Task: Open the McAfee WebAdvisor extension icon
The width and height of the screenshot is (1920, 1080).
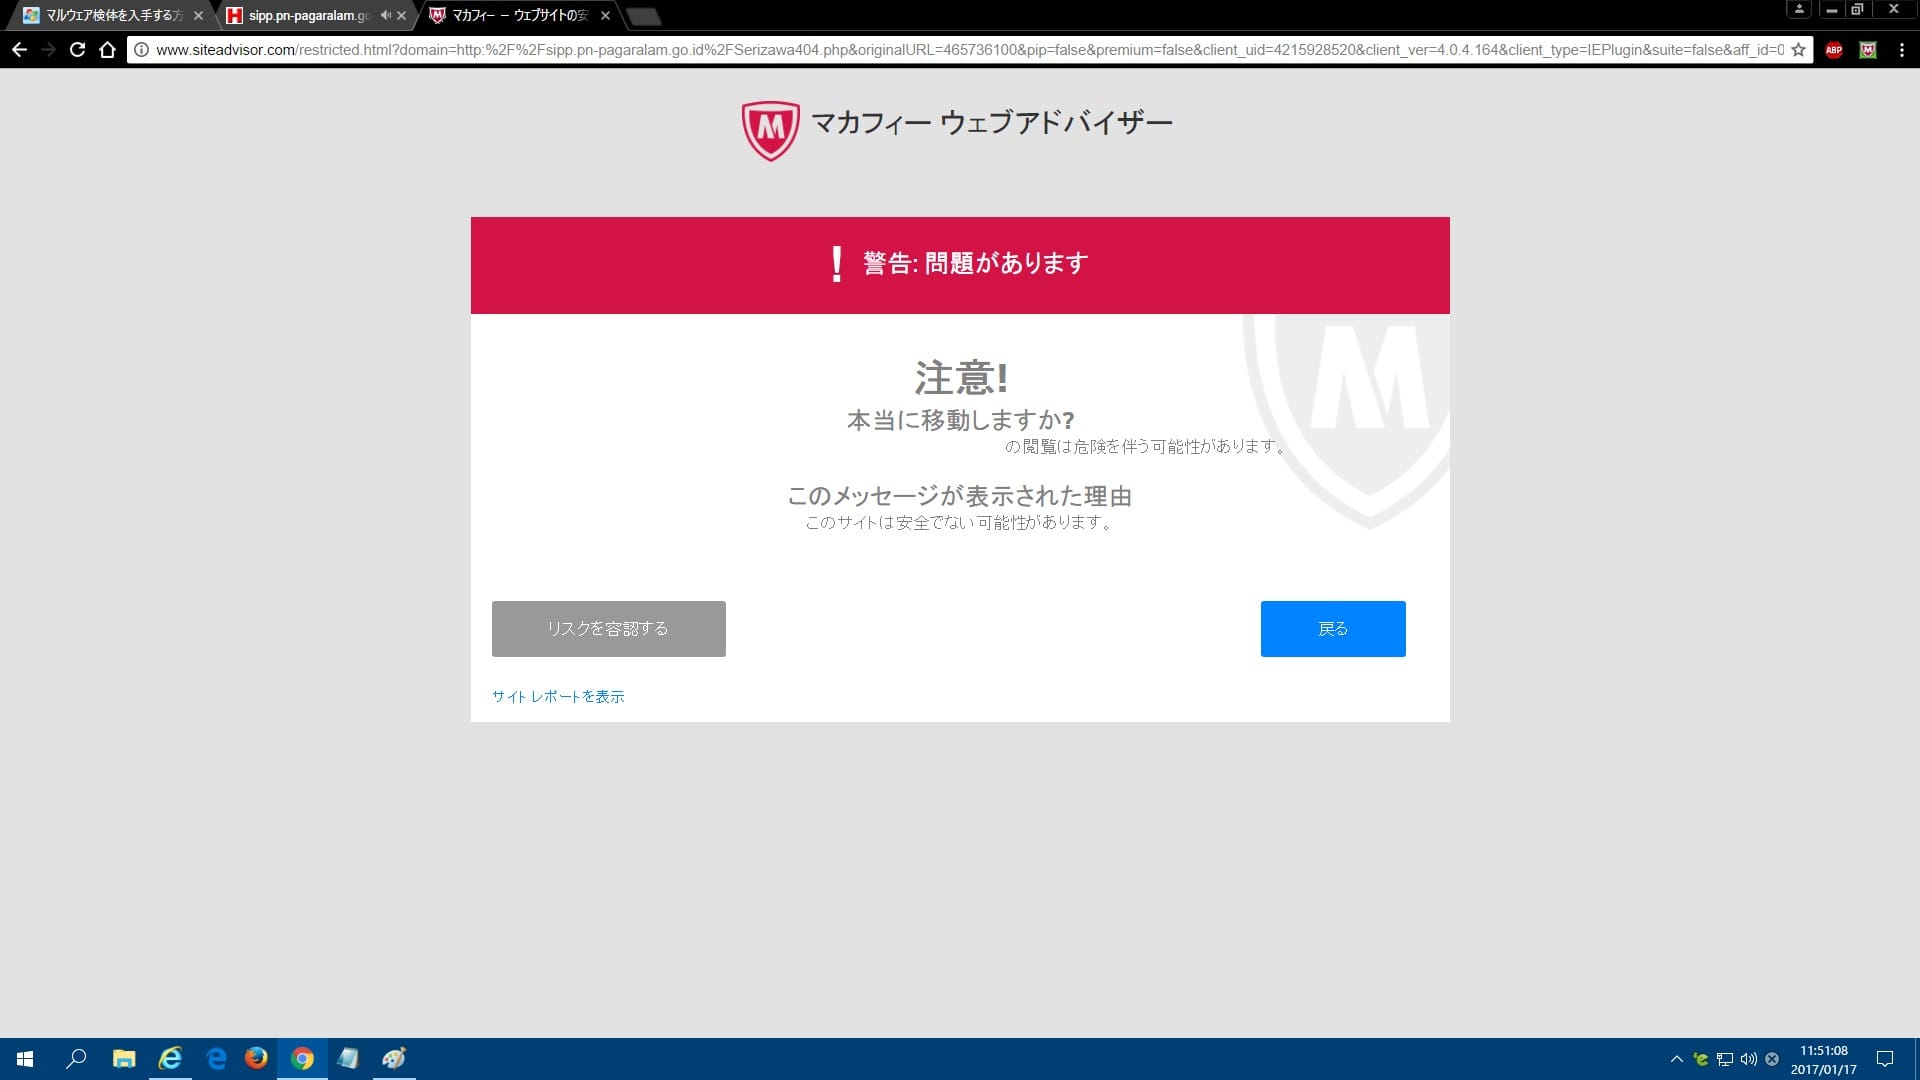Action: point(1867,50)
